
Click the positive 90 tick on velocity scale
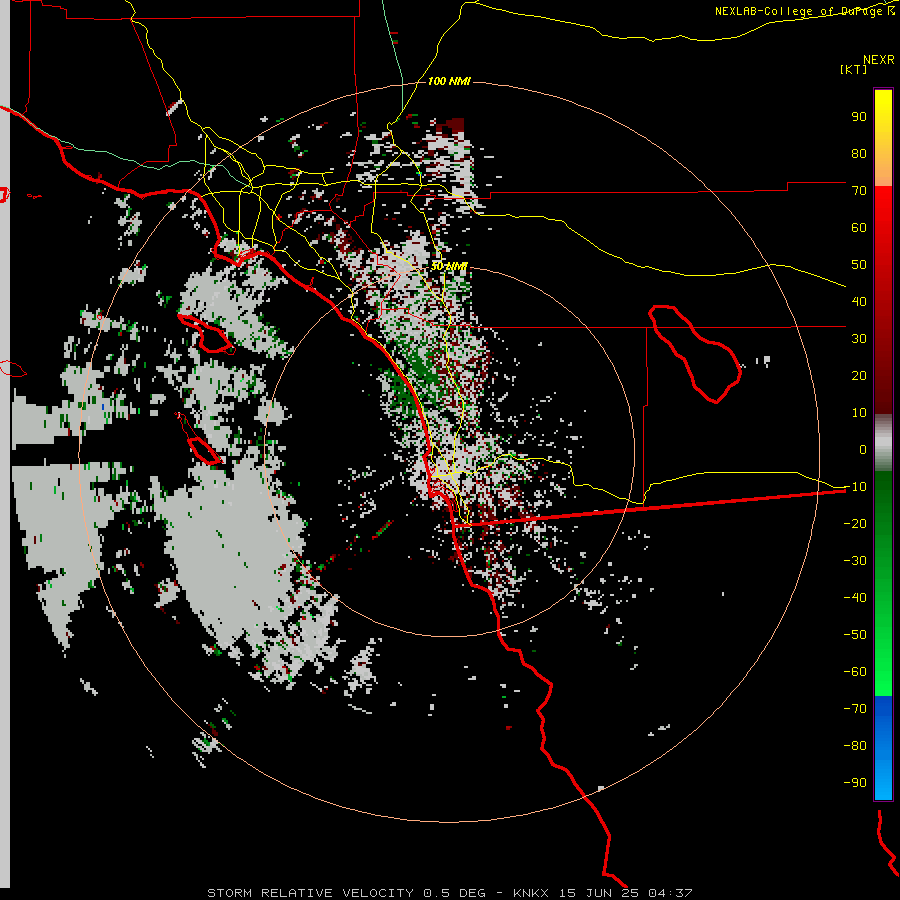[x=859, y=117]
